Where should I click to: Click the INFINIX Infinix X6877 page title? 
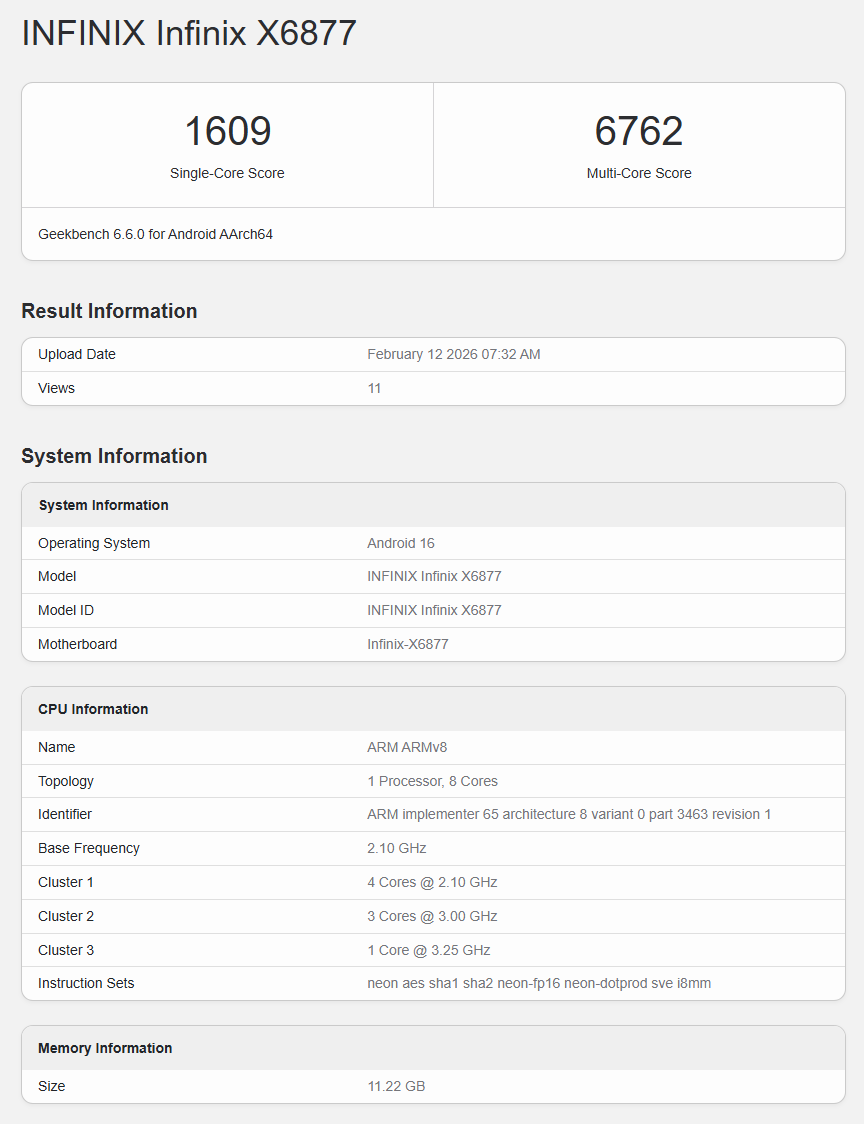(188, 33)
